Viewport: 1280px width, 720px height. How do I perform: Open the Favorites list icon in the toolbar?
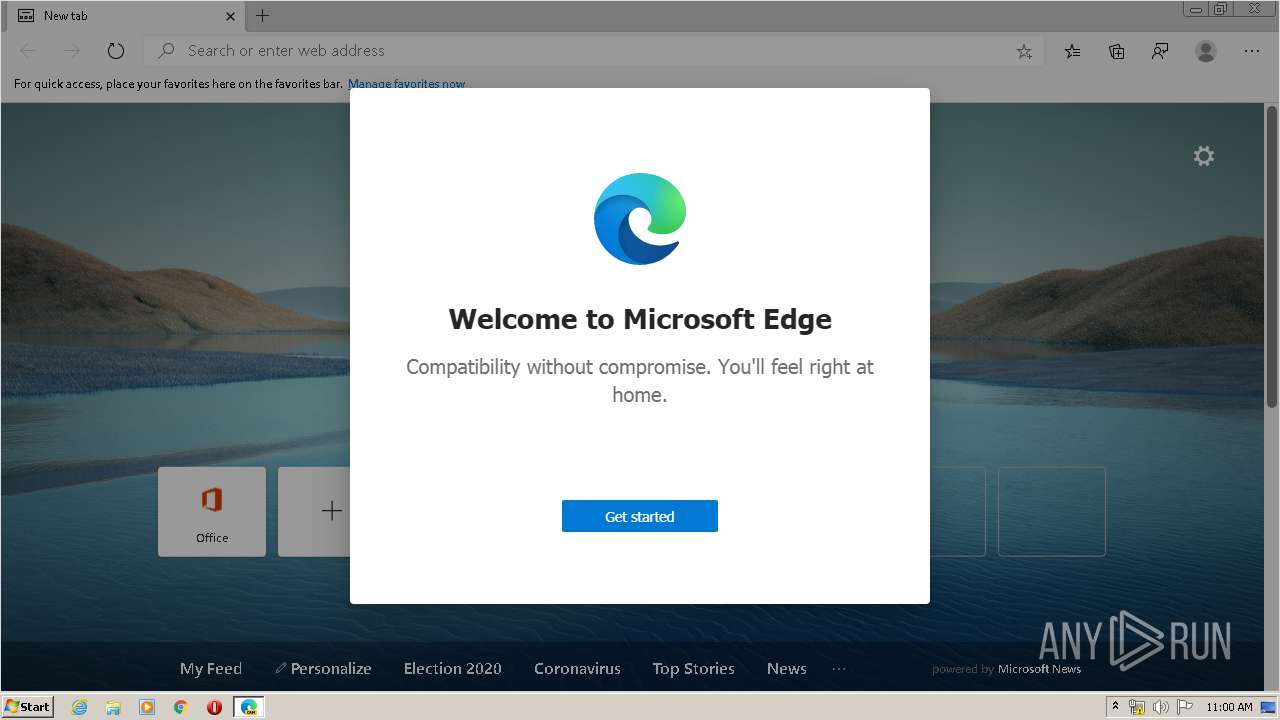tap(1072, 51)
